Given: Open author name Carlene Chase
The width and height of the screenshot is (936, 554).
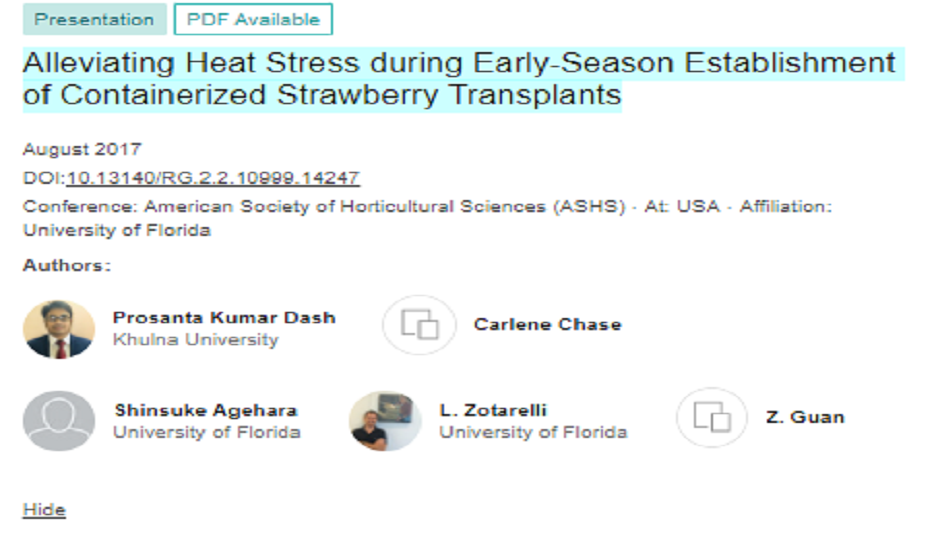Looking at the screenshot, I should (x=547, y=324).
